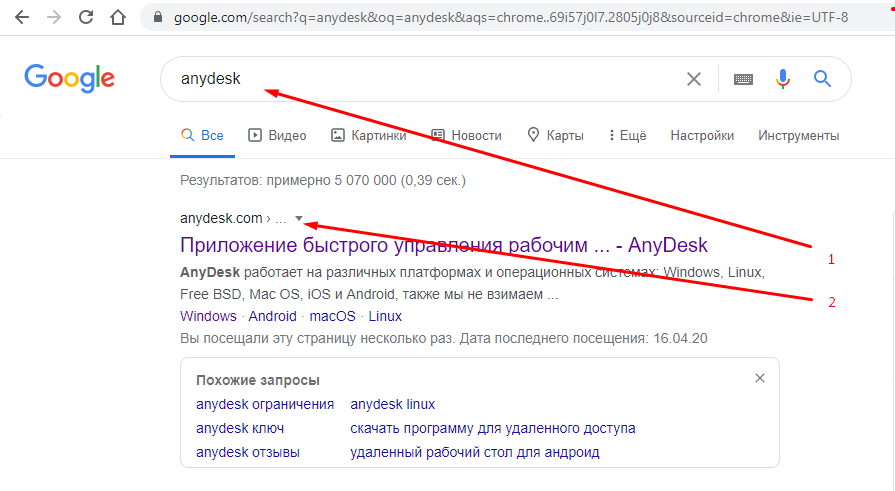
Task: Click the blue magnifier search button
Action: pos(822,79)
